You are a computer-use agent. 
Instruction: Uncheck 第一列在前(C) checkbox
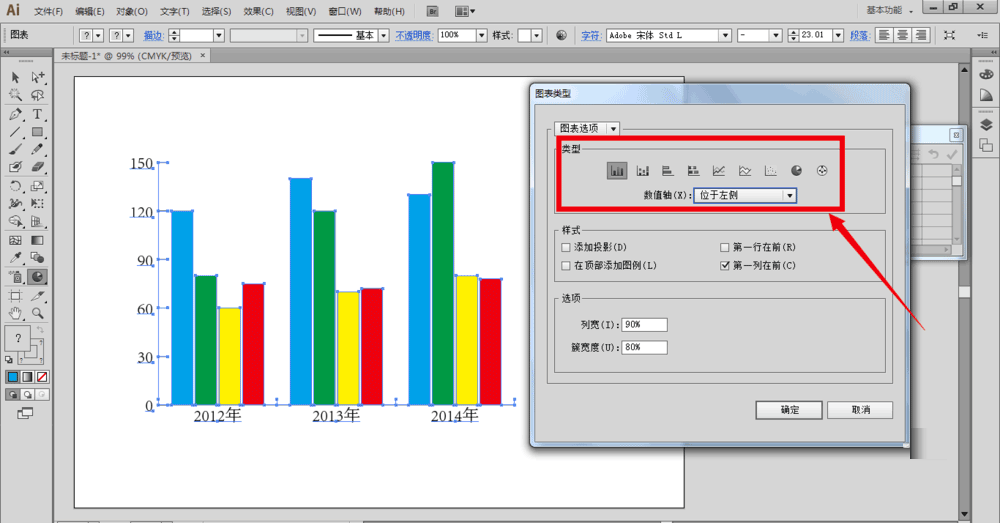click(724, 265)
